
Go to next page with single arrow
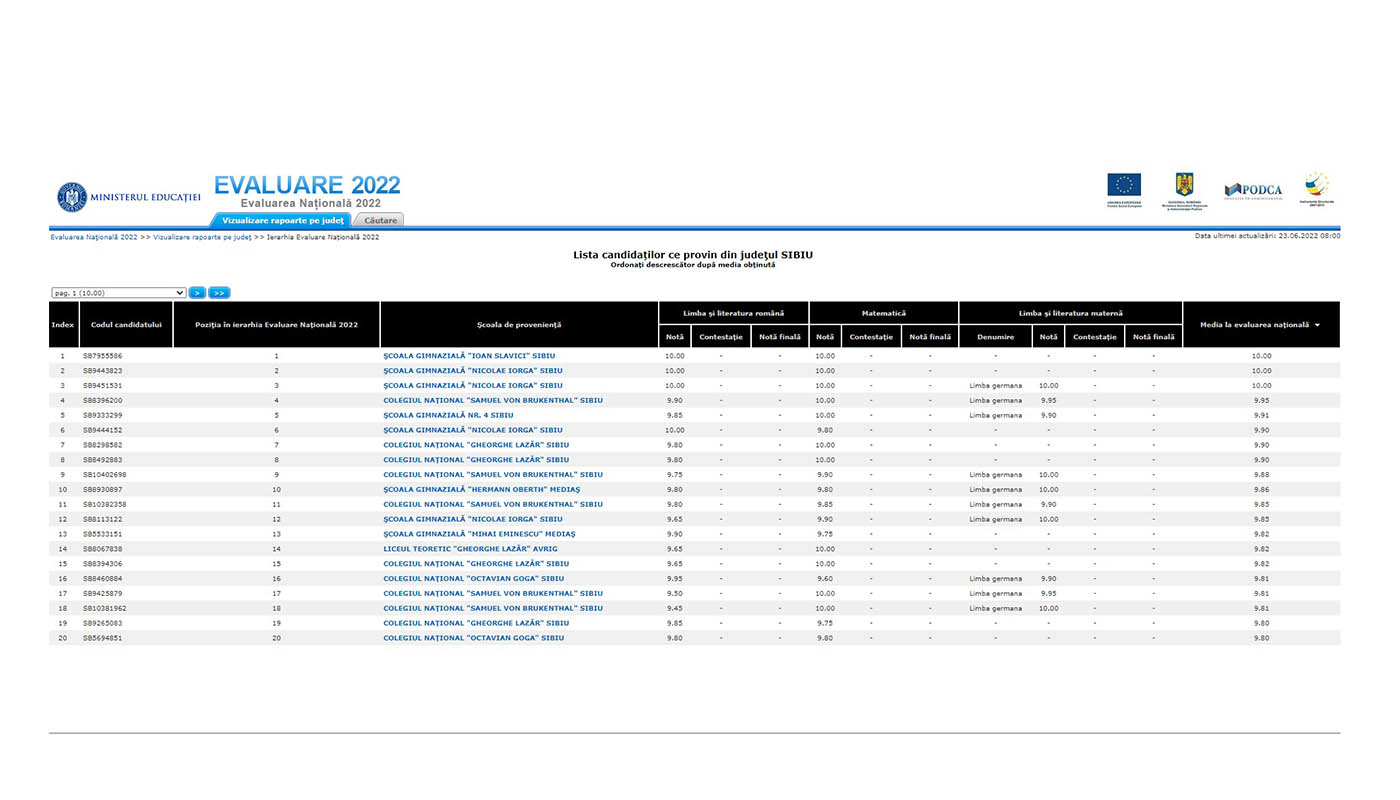click(x=197, y=293)
